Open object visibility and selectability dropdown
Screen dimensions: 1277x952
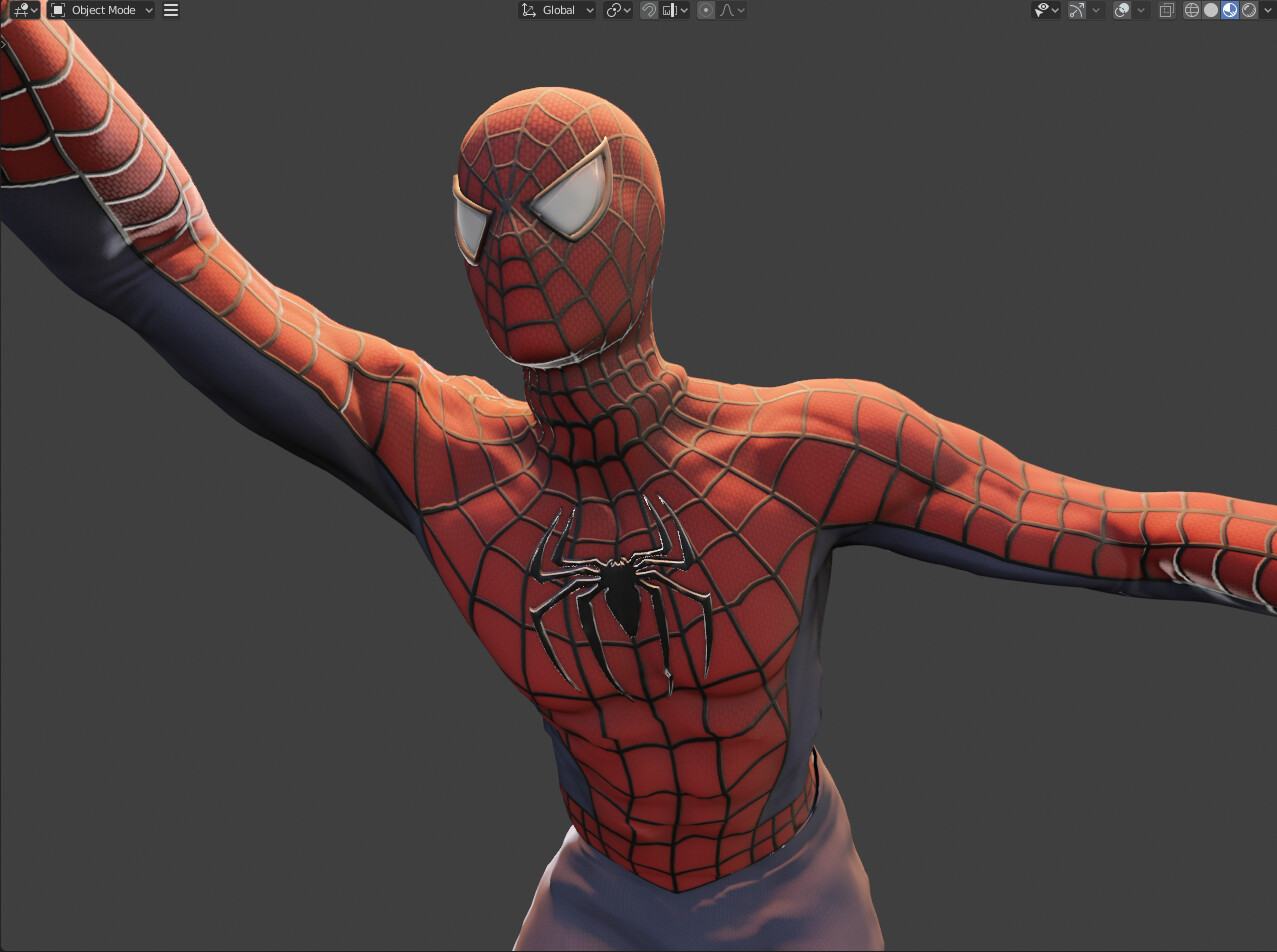[x=1046, y=10]
